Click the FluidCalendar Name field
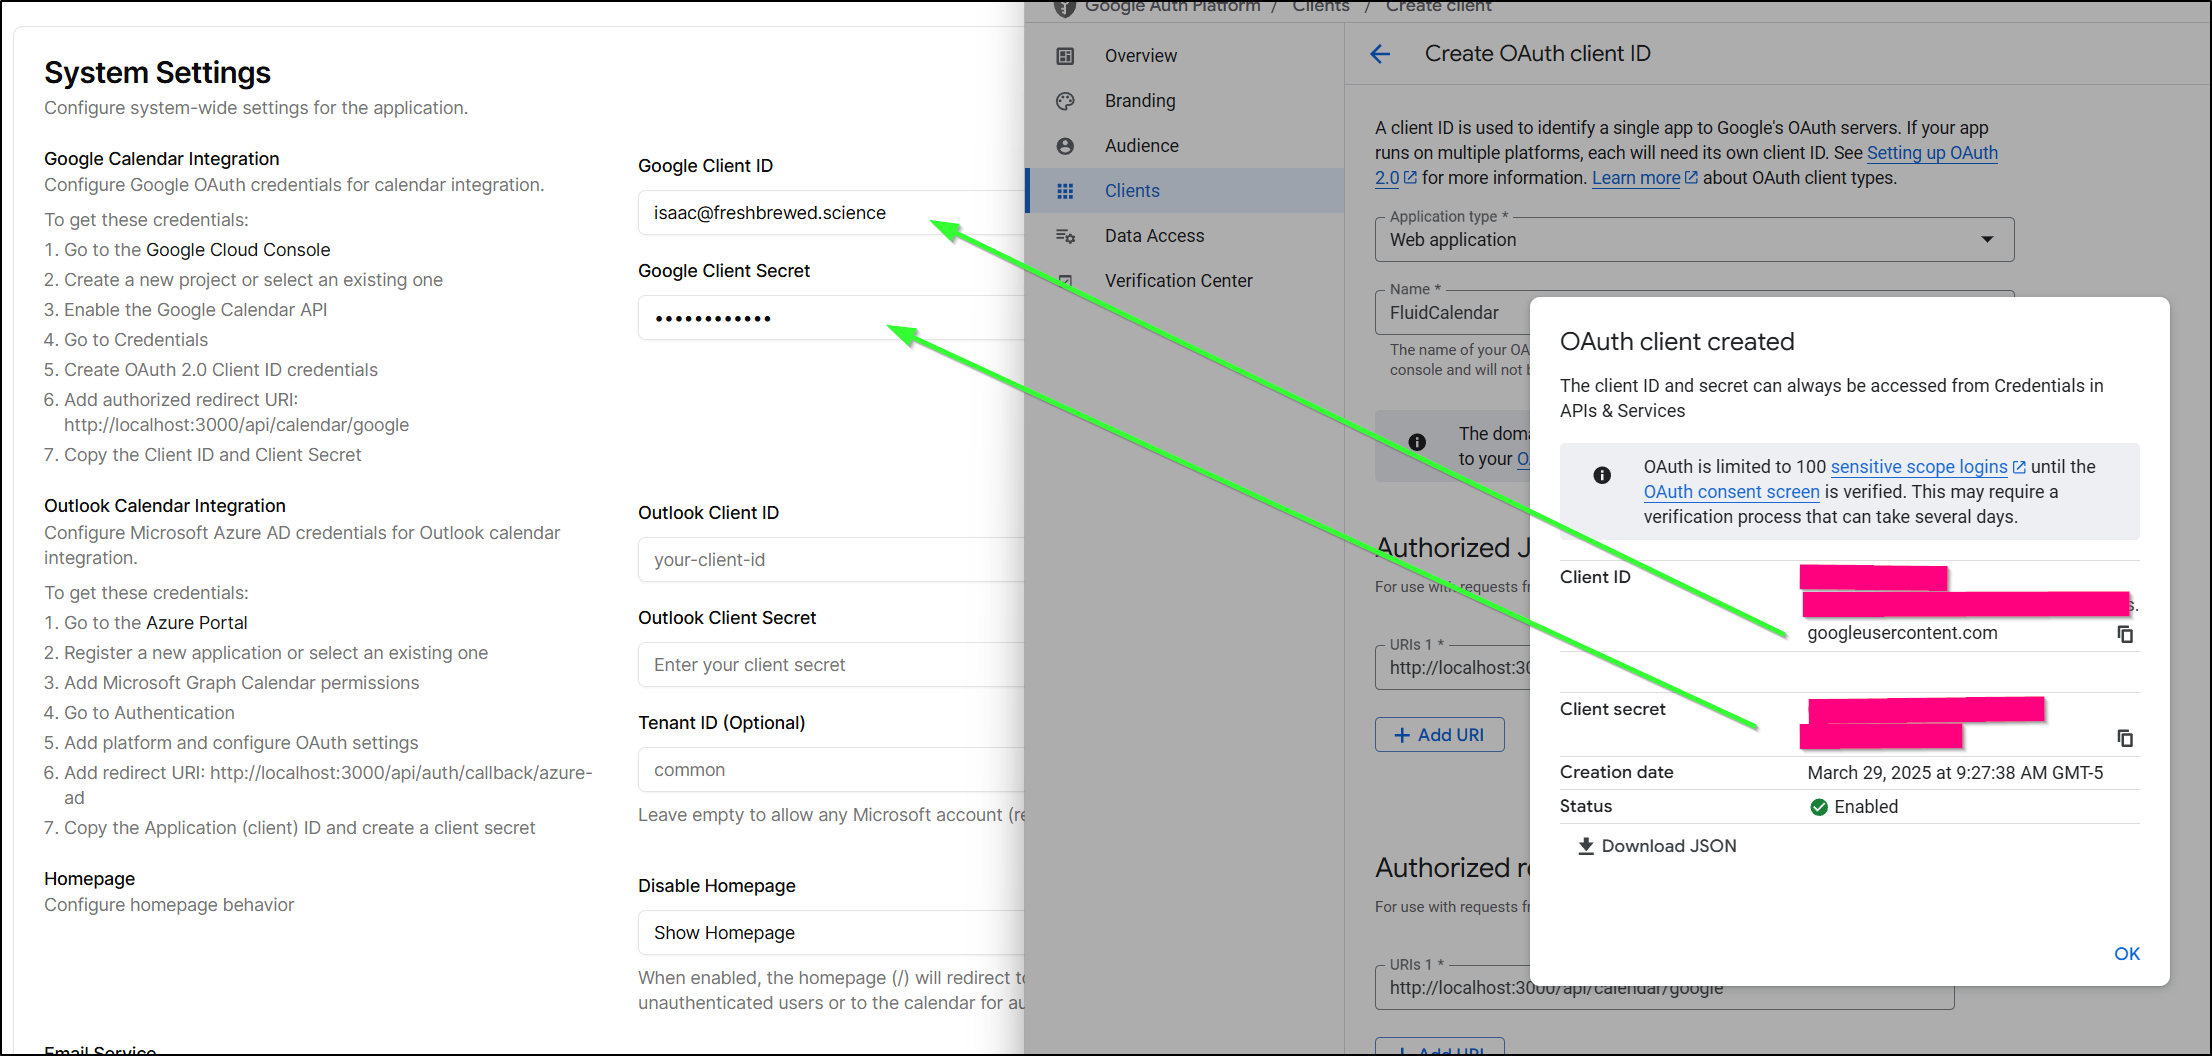2212x1056 pixels. [1453, 313]
